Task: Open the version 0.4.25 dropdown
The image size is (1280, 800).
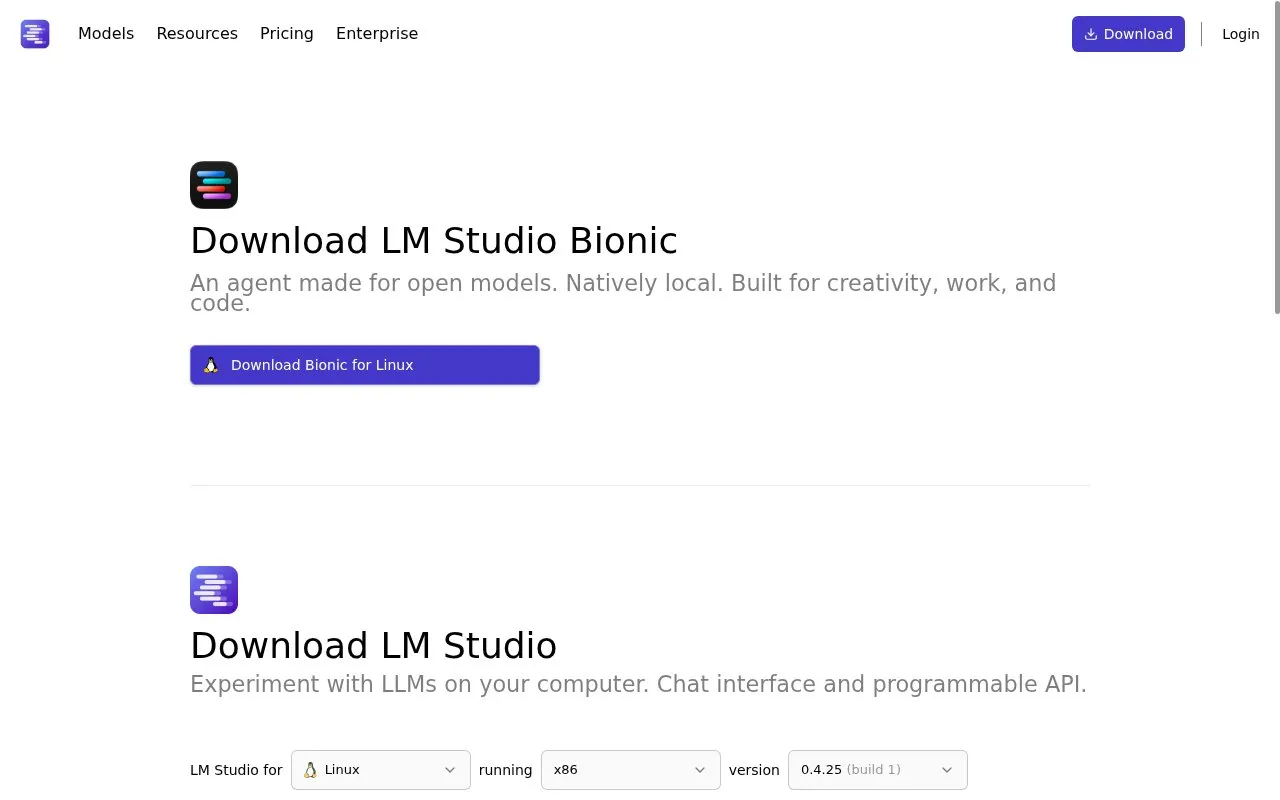Action: 878,770
